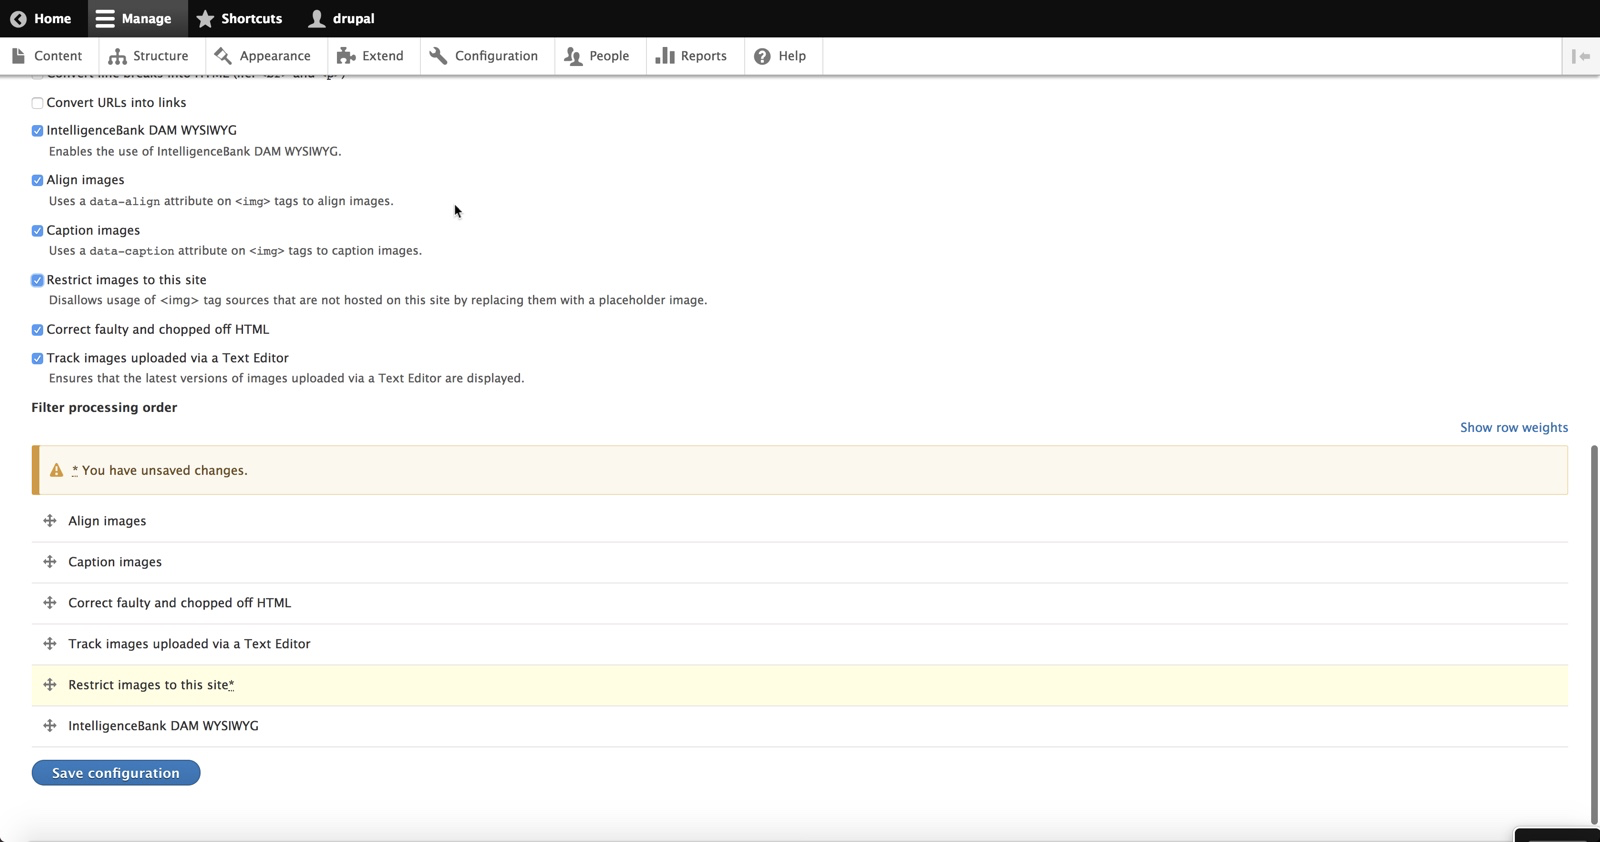Open the Home toolbar tab
The image size is (1600, 842).
click(41, 19)
